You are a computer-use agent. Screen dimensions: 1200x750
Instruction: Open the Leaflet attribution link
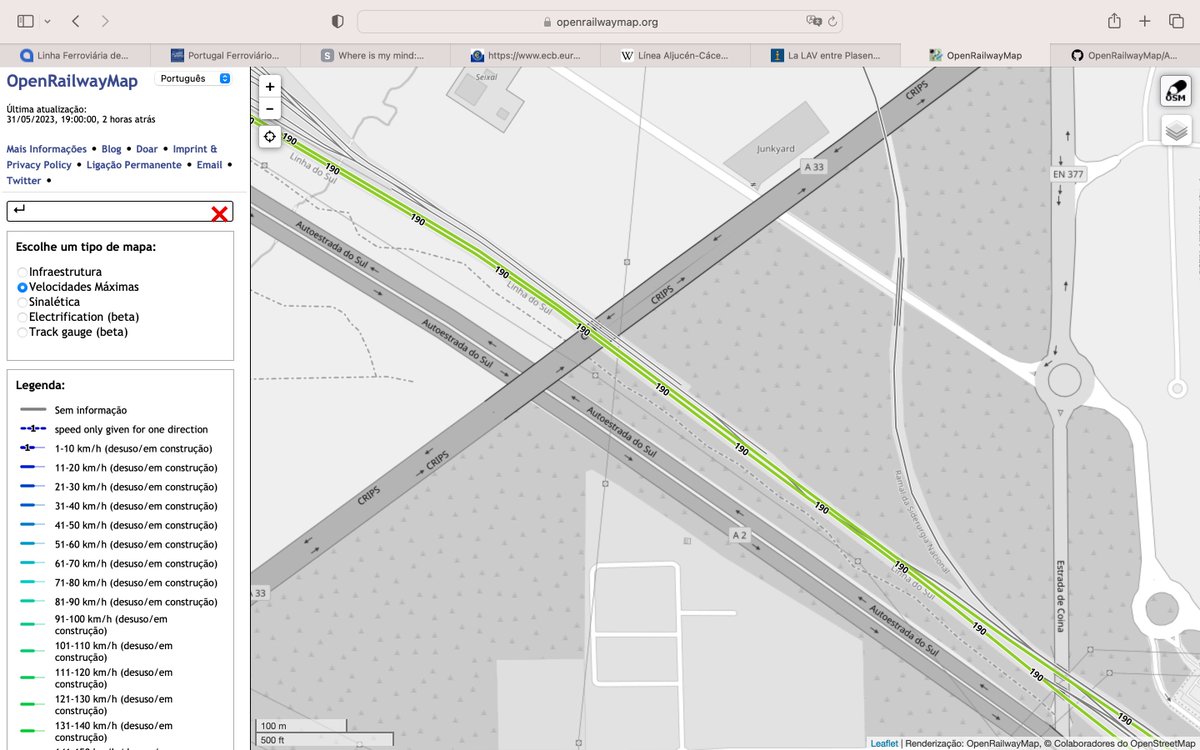(x=884, y=743)
